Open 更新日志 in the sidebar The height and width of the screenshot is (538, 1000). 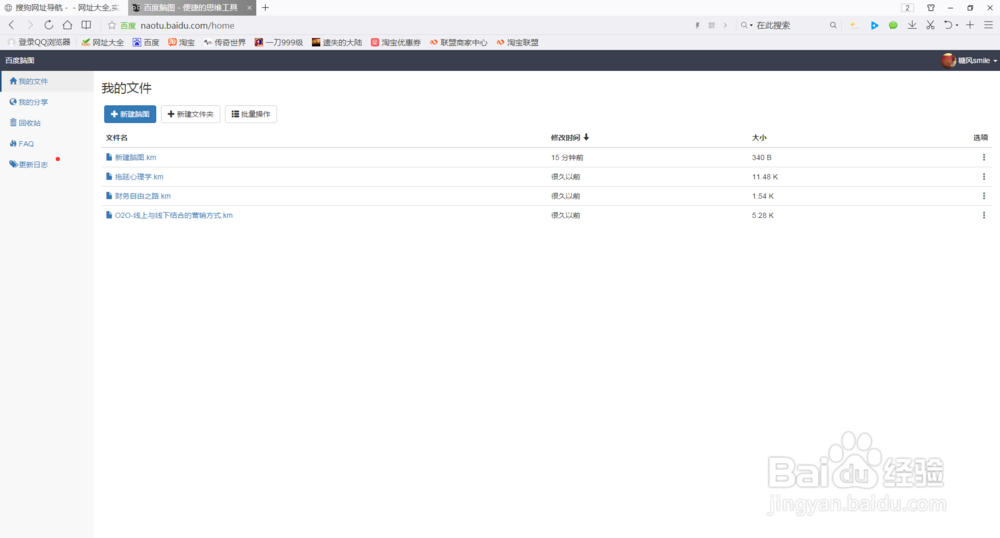point(29,164)
